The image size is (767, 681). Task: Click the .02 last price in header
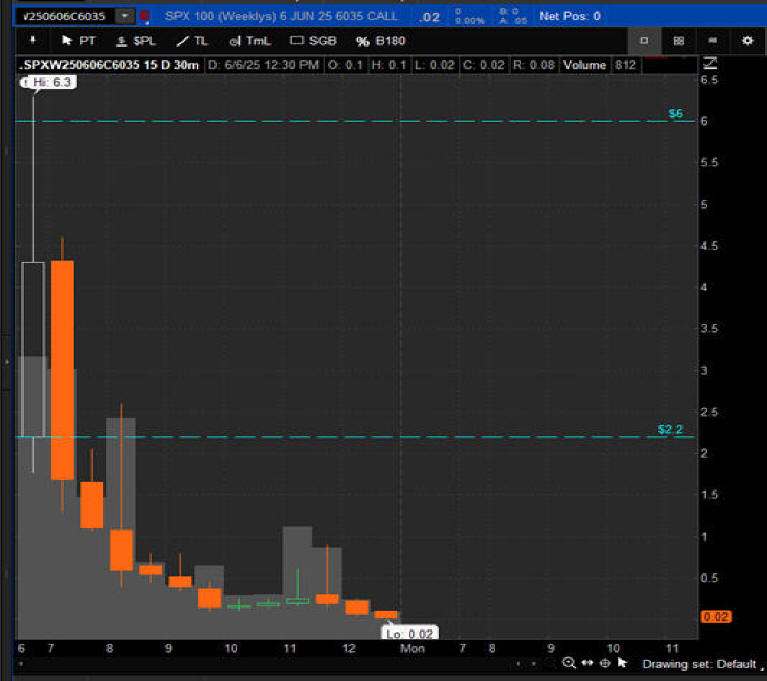point(429,17)
